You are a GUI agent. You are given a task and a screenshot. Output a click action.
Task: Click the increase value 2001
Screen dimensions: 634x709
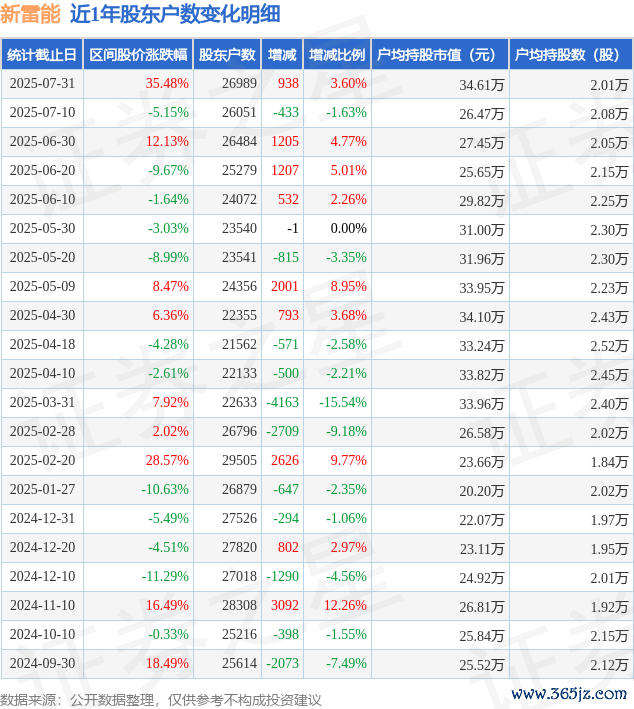pyautogui.click(x=285, y=286)
